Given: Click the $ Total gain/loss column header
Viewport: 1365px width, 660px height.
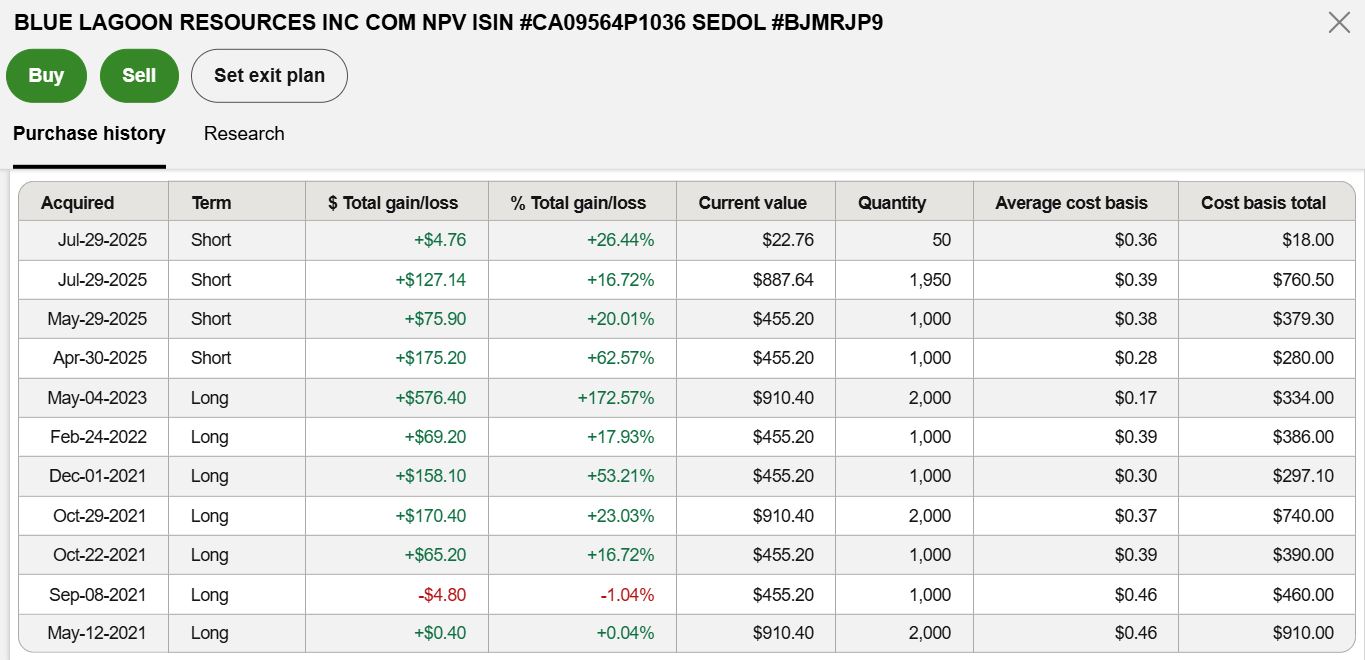Looking at the screenshot, I should tap(393, 202).
